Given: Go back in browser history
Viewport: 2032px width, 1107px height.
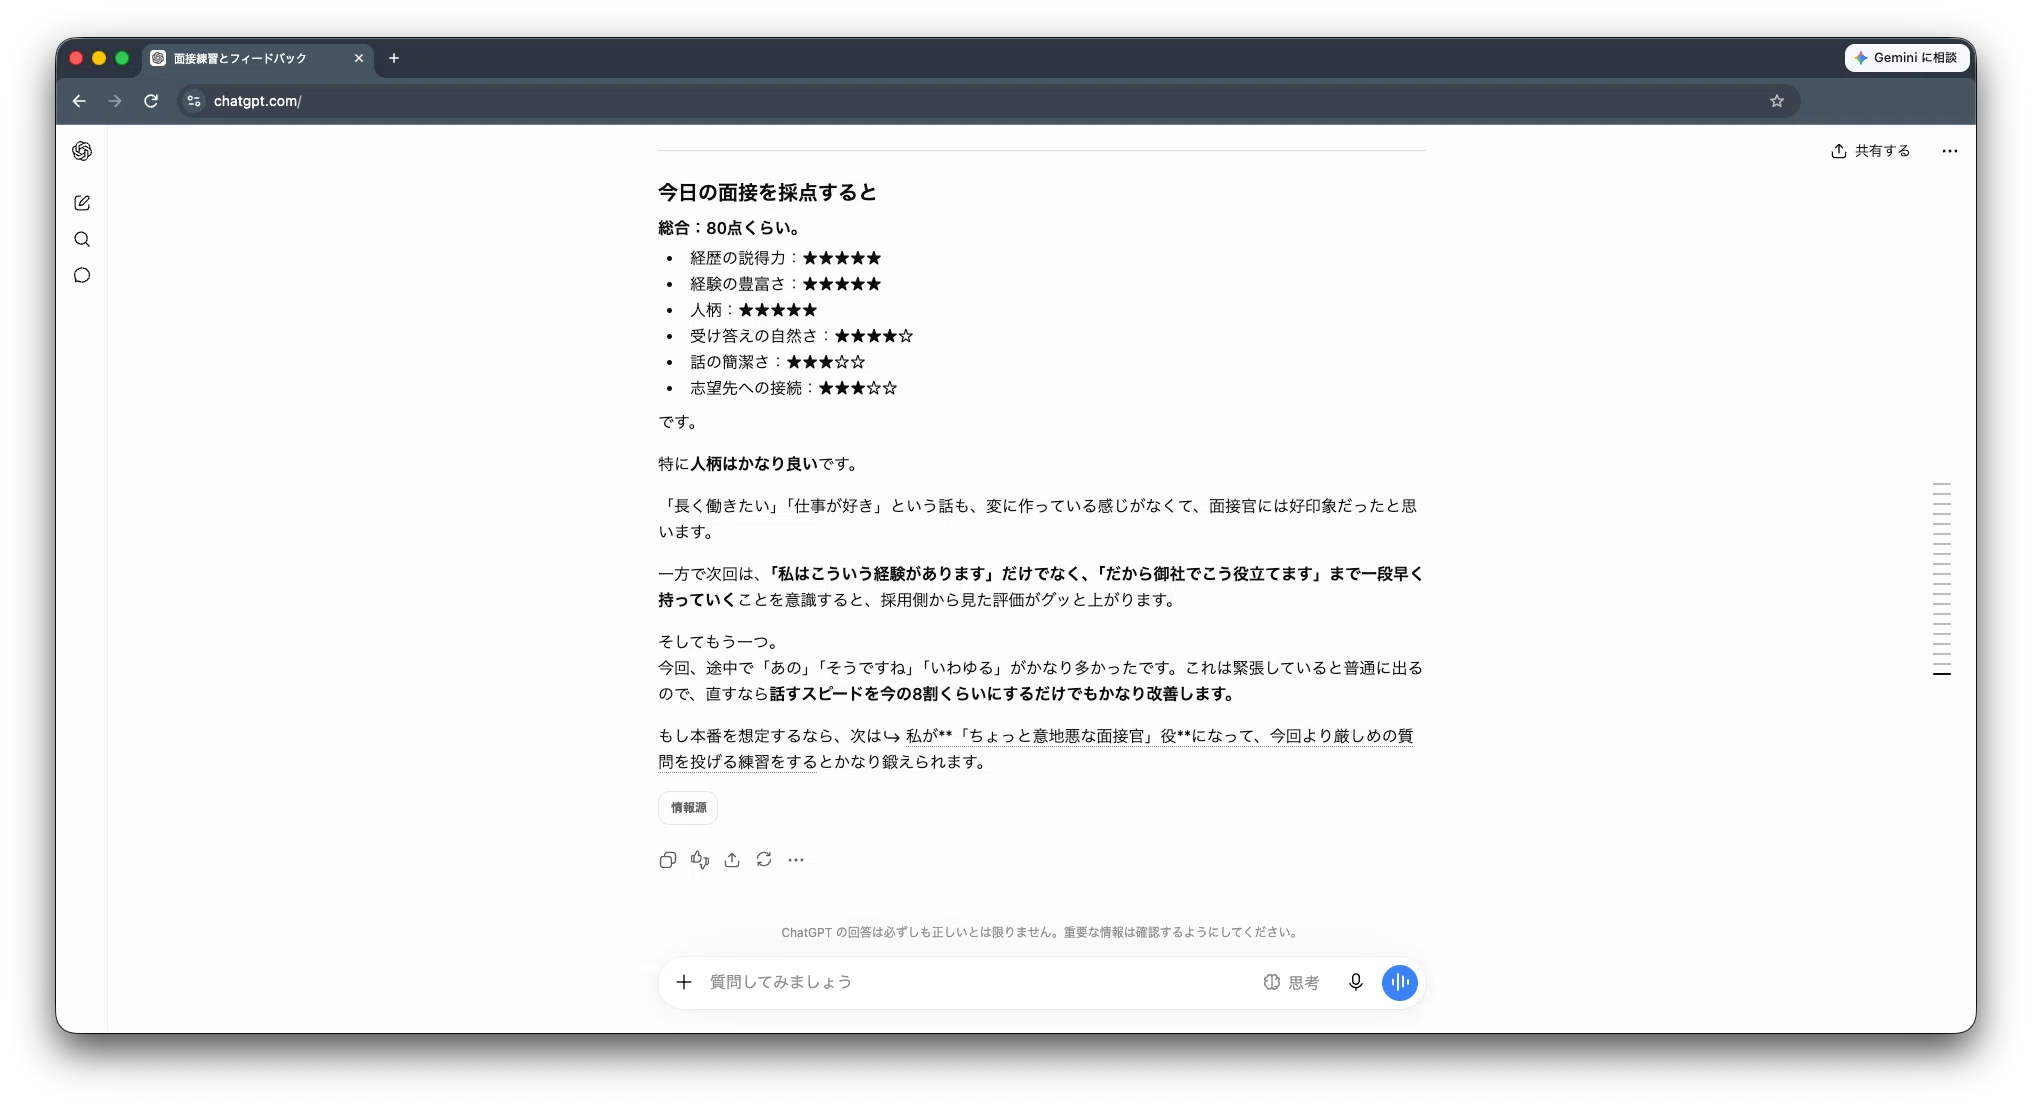Looking at the screenshot, I should pos(79,101).
